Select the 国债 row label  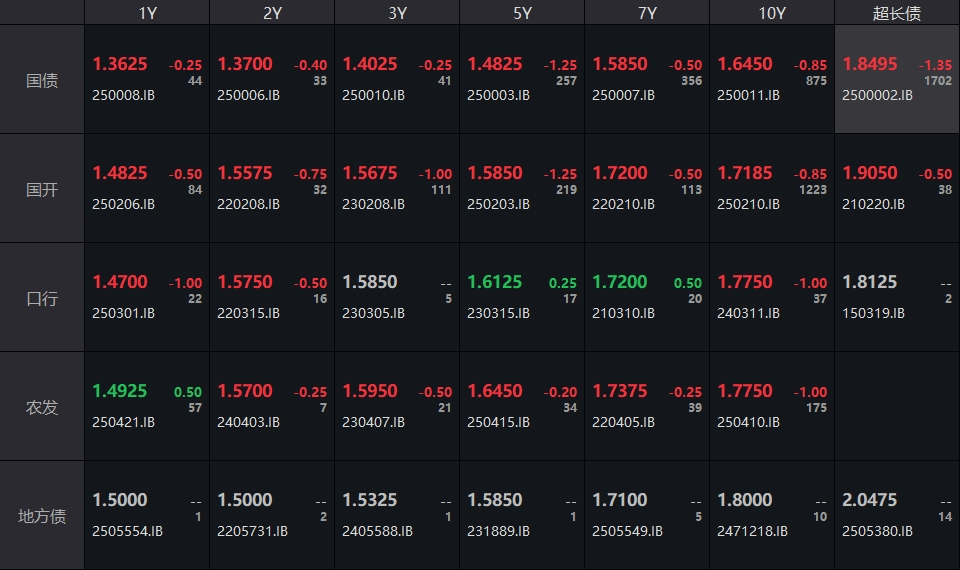coord(42,80)
